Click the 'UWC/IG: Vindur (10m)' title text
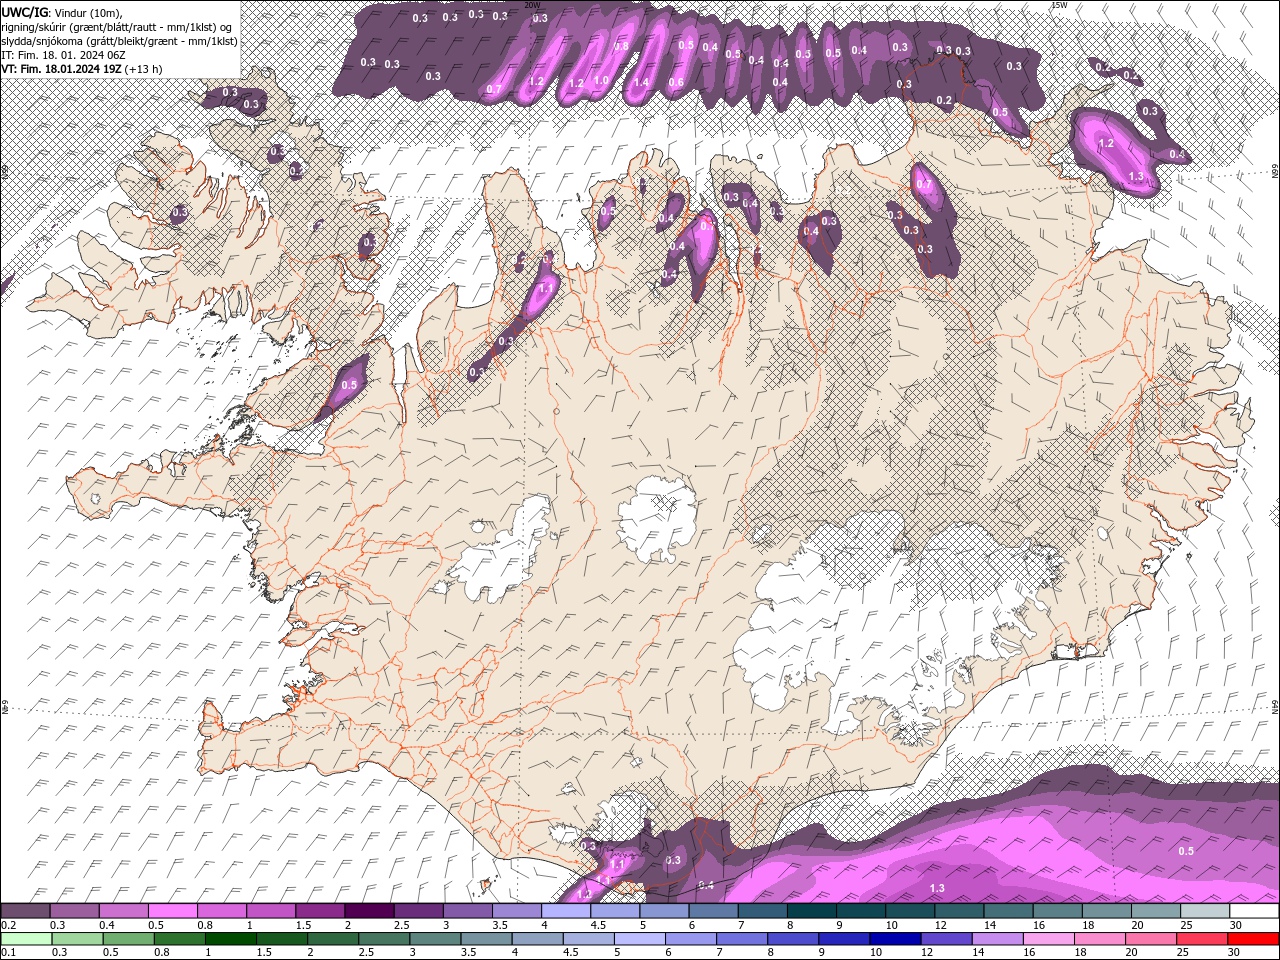The width and height of the screenshot is (1280, 960). tap(62, 12)
